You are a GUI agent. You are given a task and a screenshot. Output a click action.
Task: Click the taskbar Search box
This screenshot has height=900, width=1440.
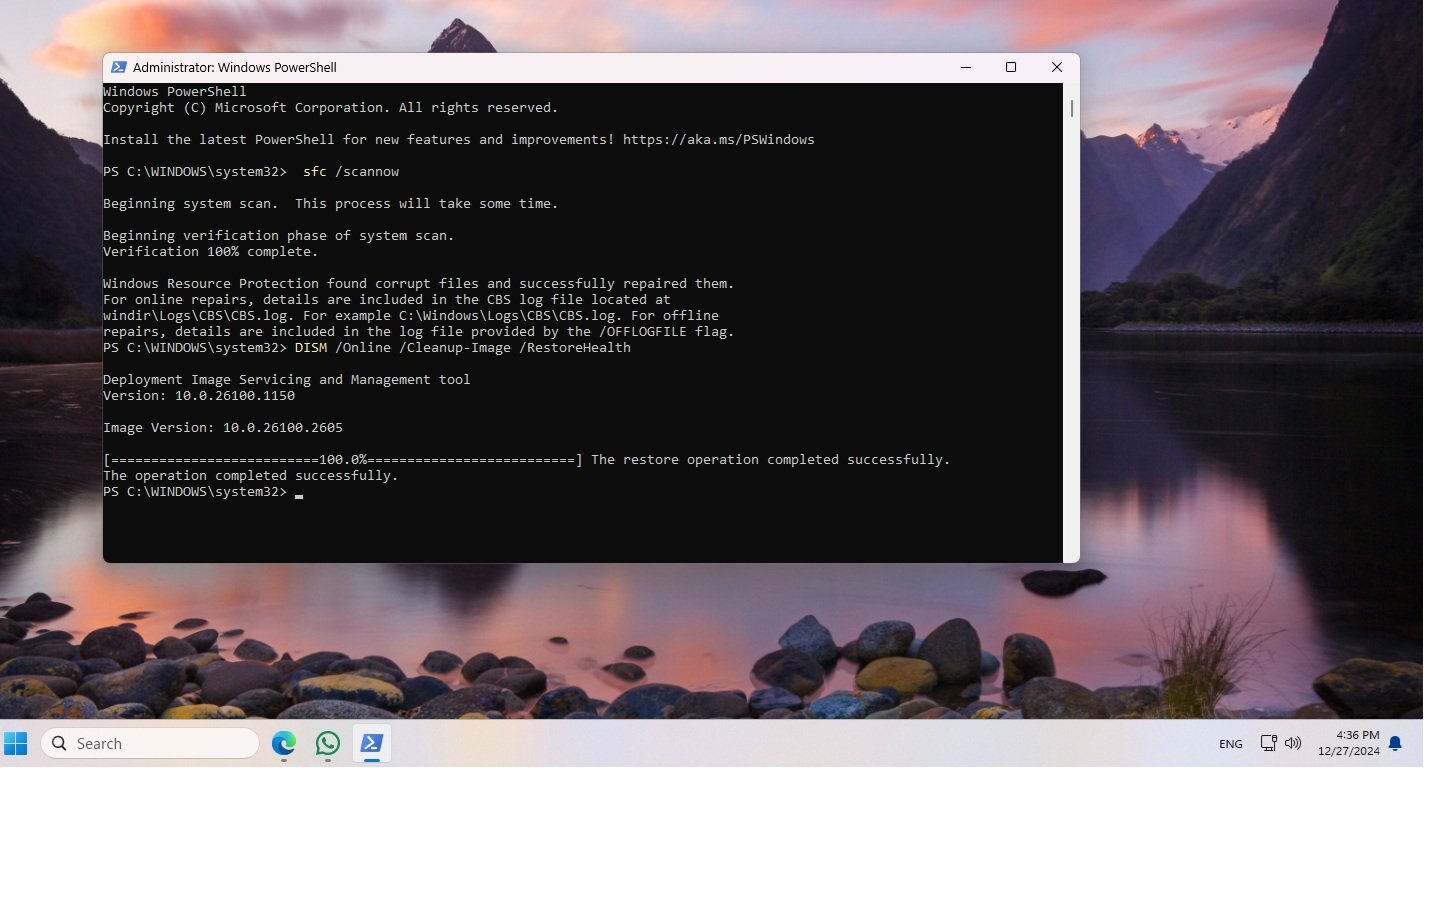160,743
